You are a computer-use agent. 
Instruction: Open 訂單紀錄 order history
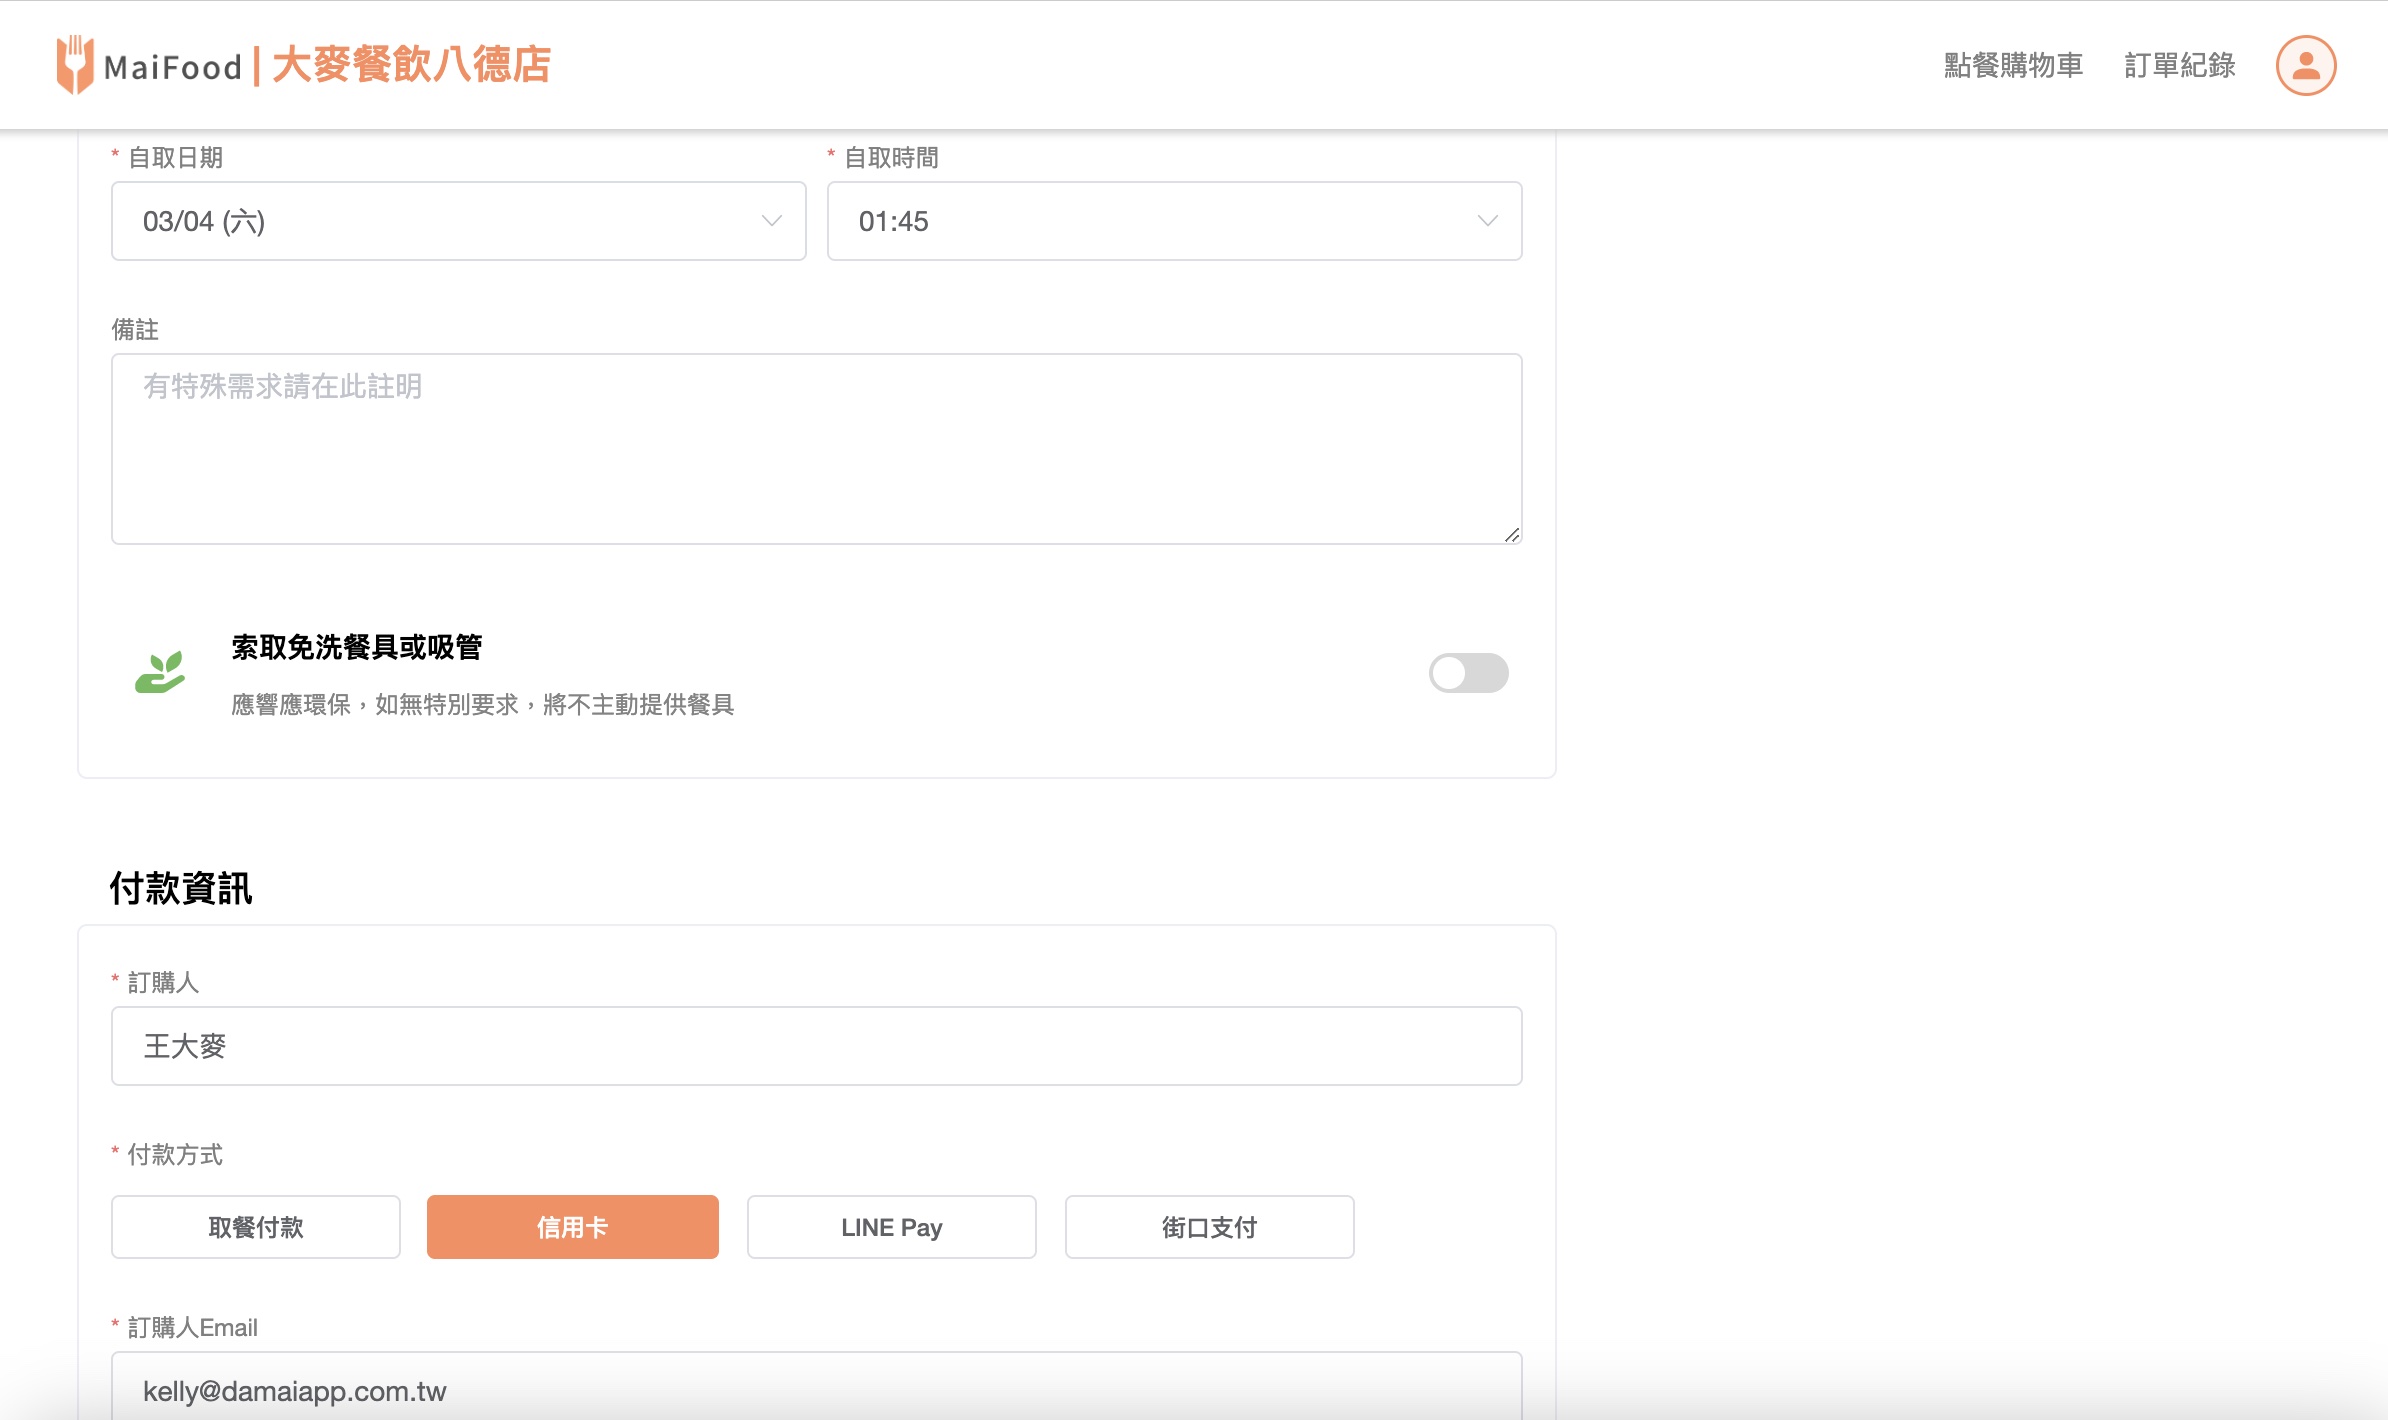coord(2179,66)
